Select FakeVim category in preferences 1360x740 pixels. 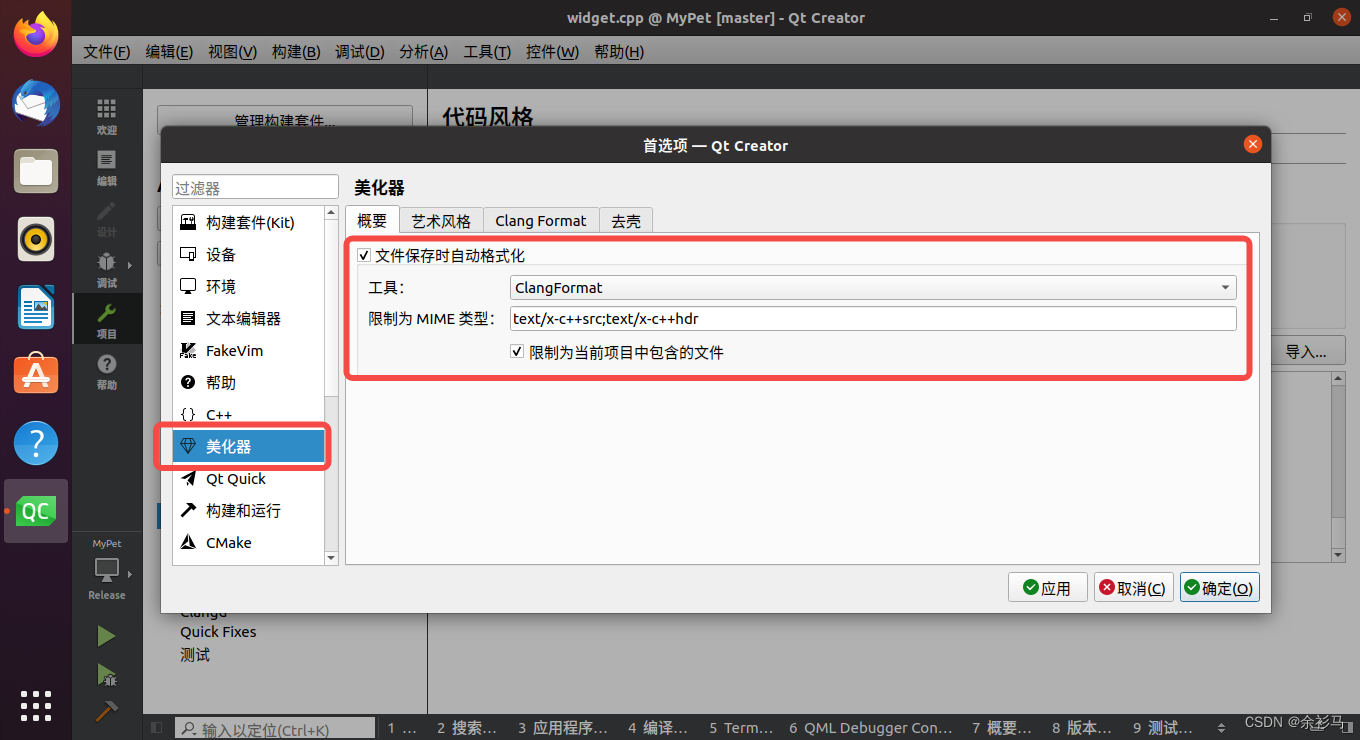click(x=250, y=350)
